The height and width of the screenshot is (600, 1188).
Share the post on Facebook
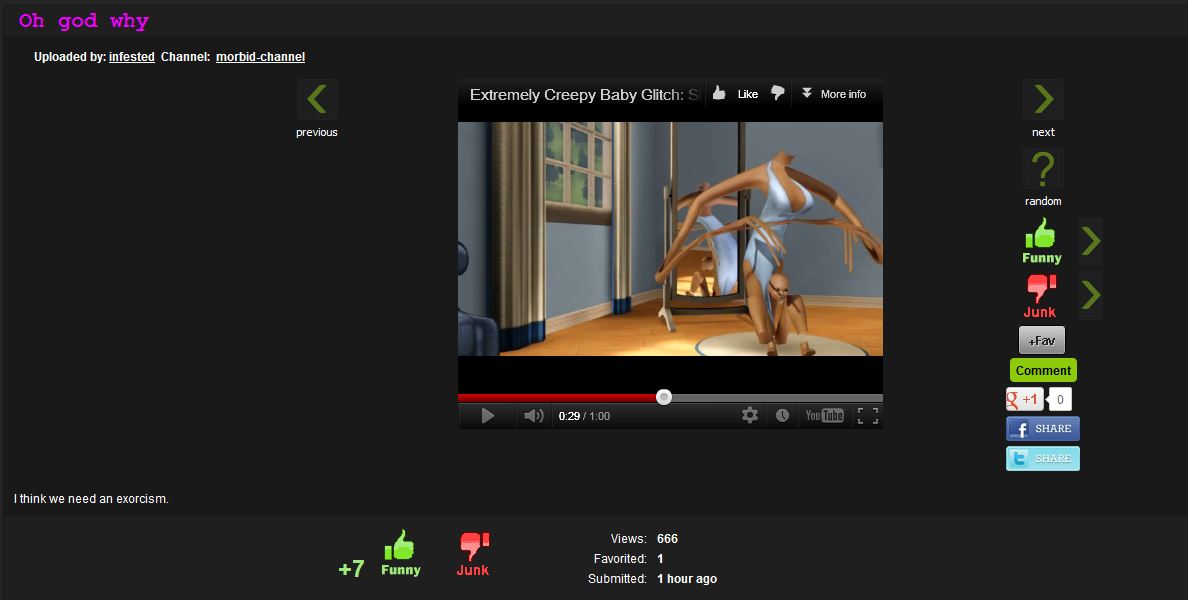(1043, 429)
